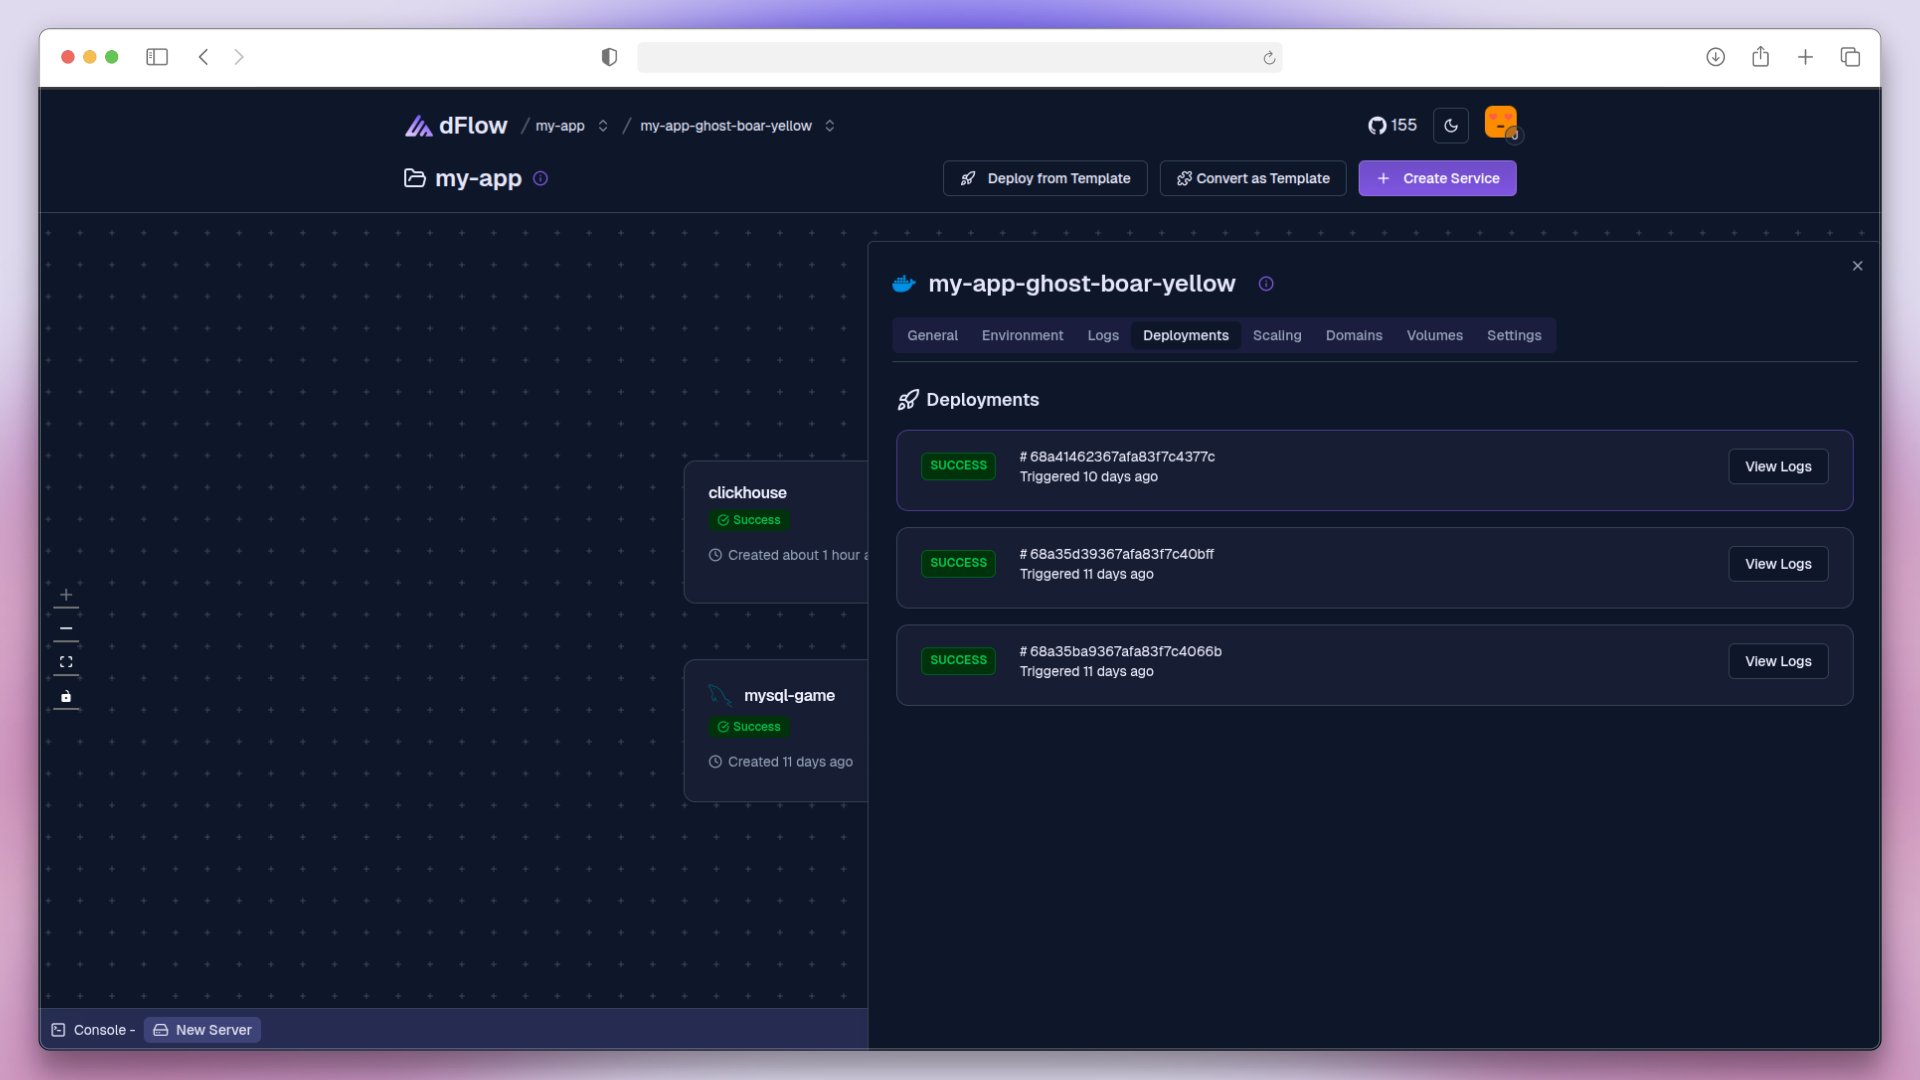
Task: Click the fit view canvas icon
Action: [66, 662]
